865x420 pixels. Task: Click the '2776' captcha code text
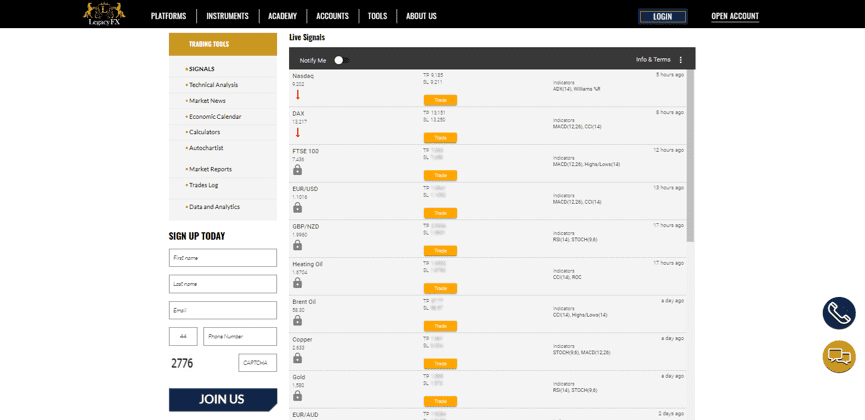[x=182, y=363]
